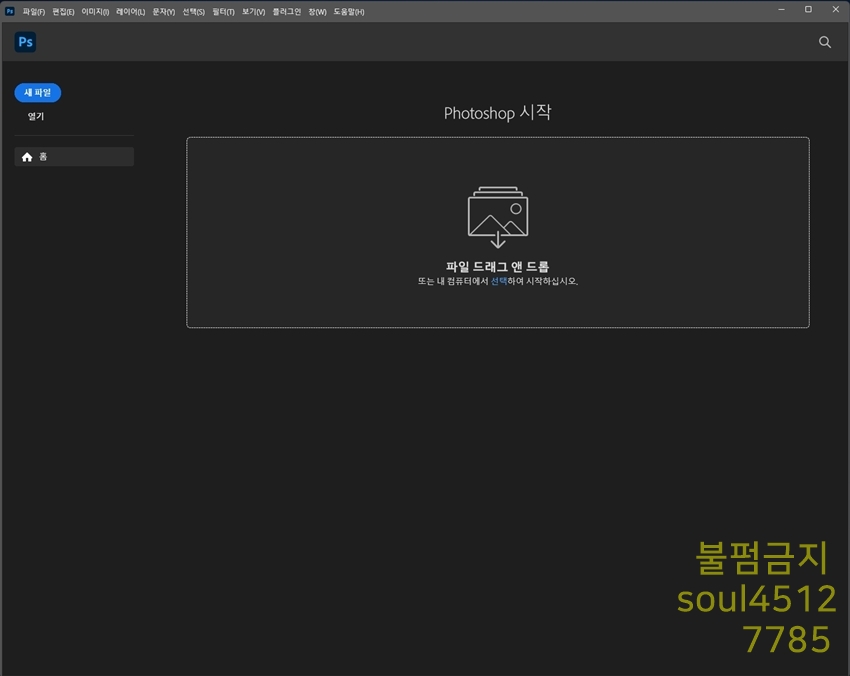
Task: Click the image stack drag-and-drop icon
Action: (497, 216)
